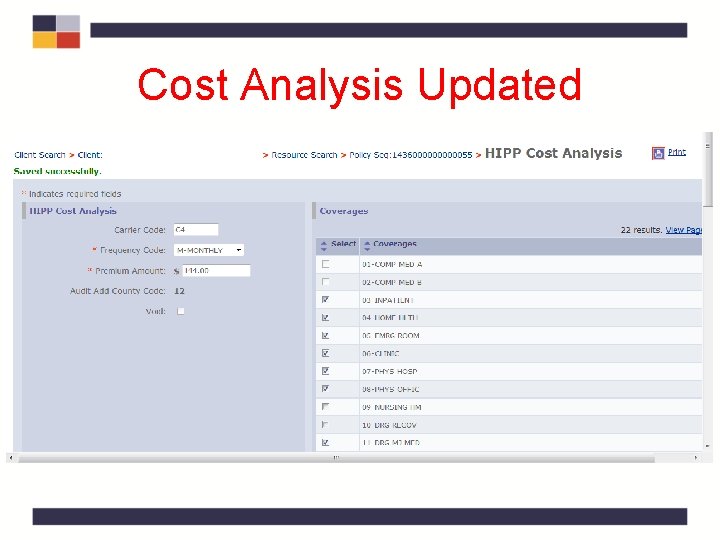Uncheck the 04-HOME HLTH checkbox
Viewport: 720px width, 540px height.
[326, 318]
